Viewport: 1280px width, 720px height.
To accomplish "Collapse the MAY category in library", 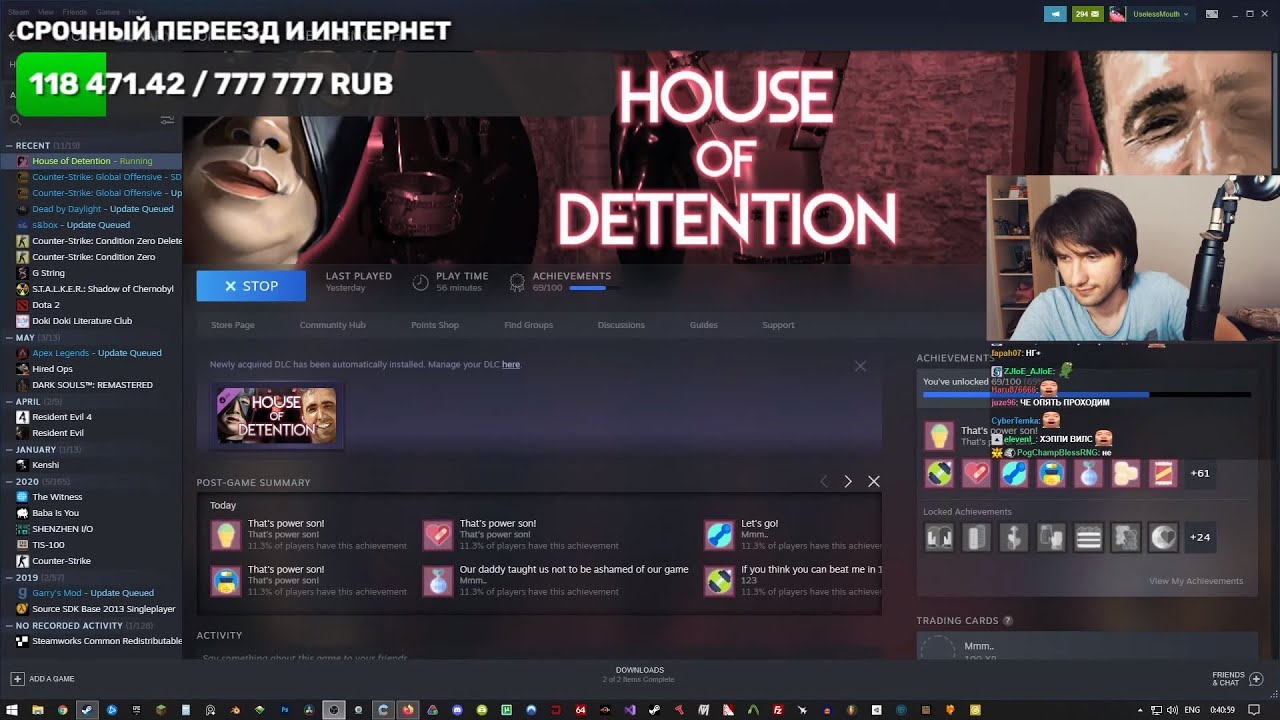I will [9, 337].
